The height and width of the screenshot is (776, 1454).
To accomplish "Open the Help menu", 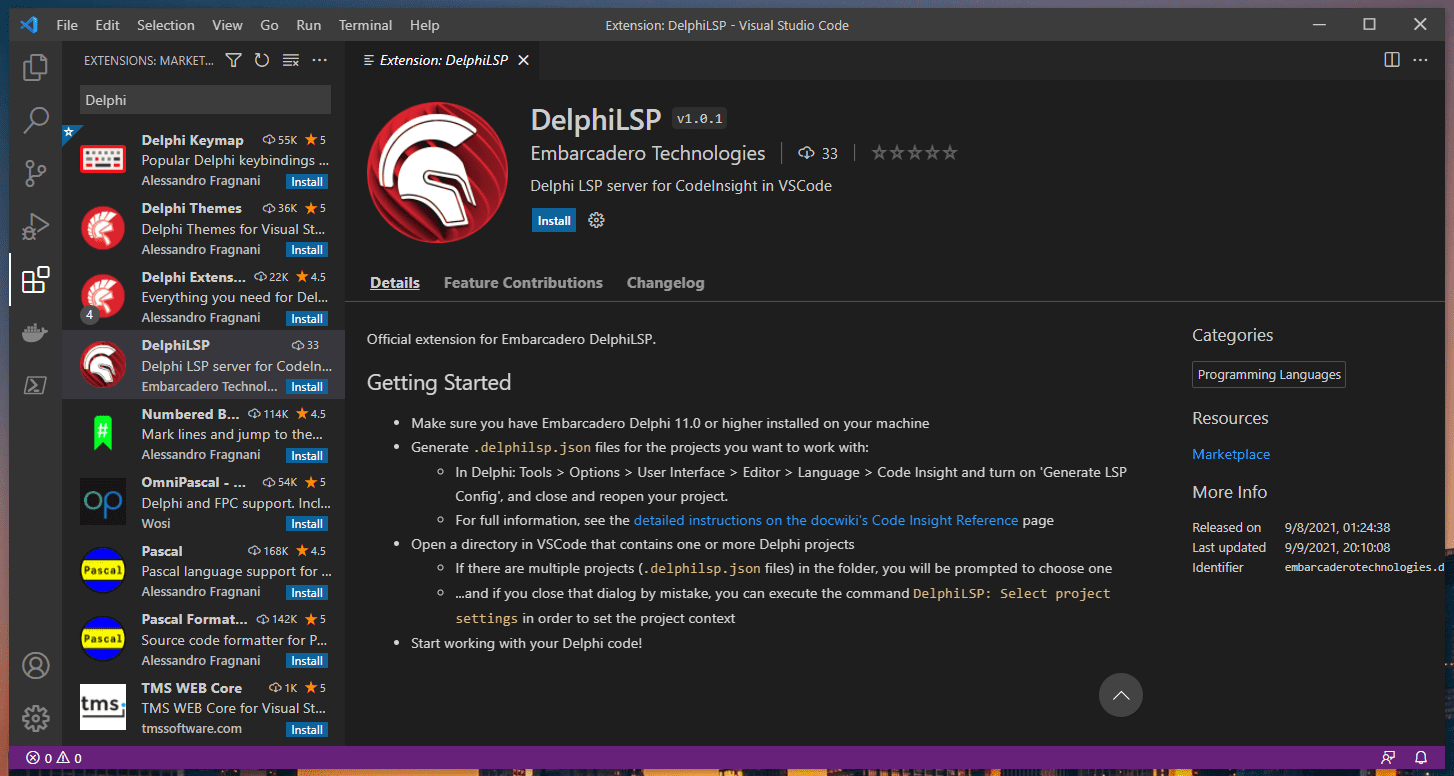I will tap(425, 25).
